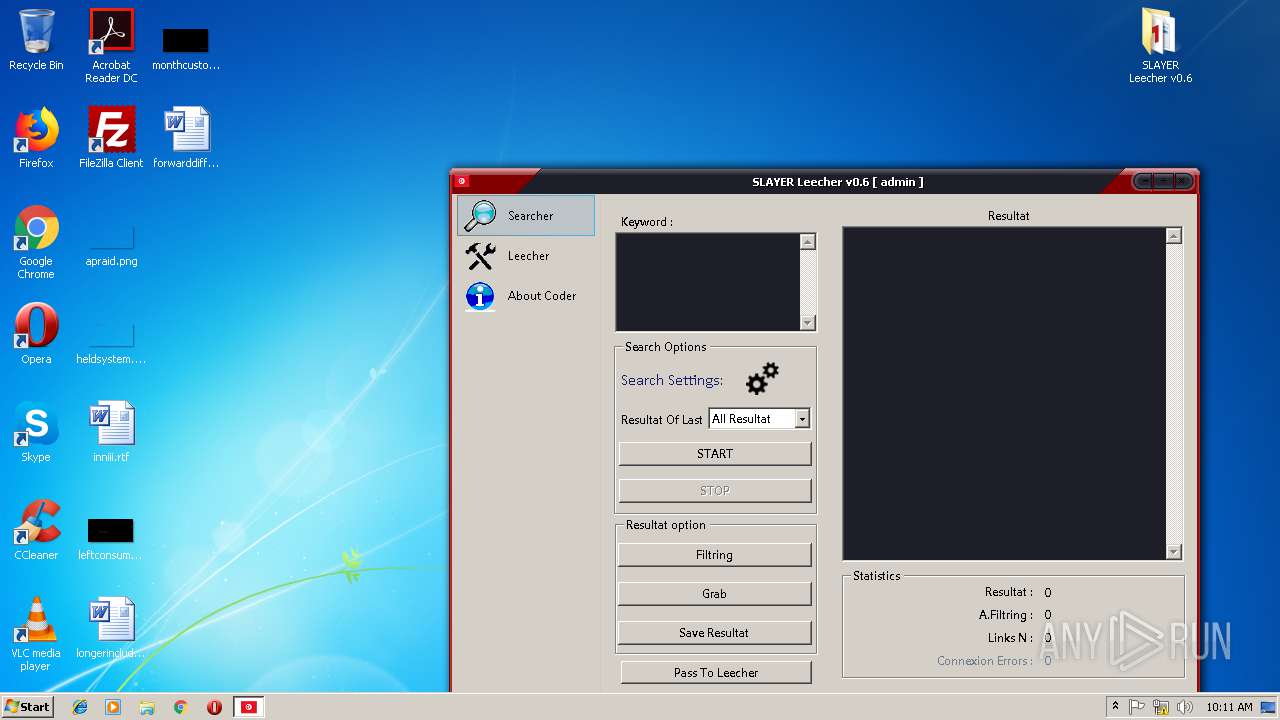Click the Pass To Leecher button
This screenshot has width=1280, height=720.
(716, 673)
